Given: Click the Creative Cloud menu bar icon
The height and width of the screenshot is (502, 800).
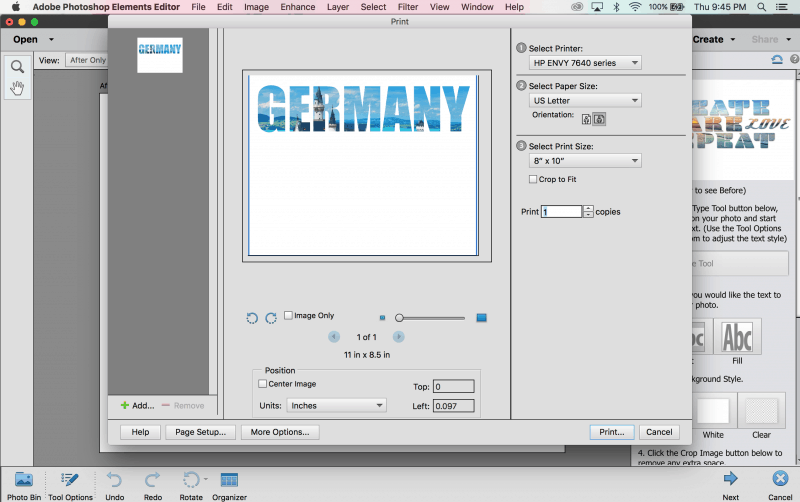Looking at the screenshot, I should 577,7.
